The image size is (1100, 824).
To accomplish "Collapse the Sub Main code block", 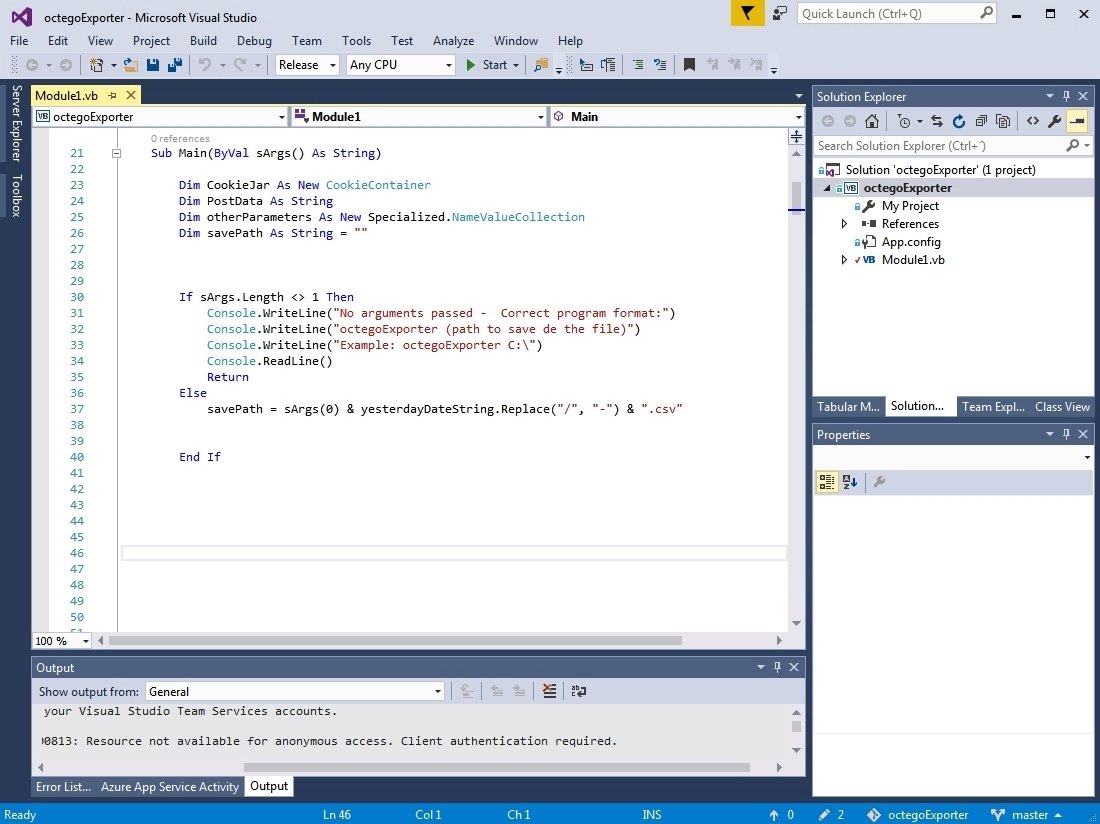I will (116, 153).
